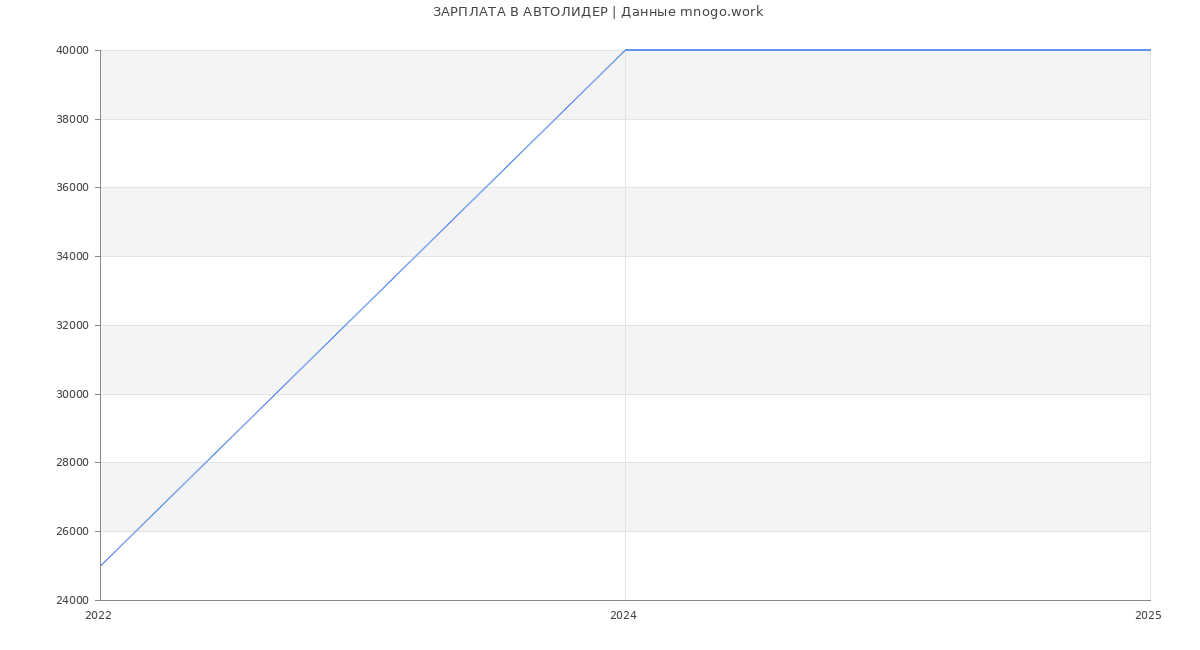Click the chart title text

tap(597, 12)
